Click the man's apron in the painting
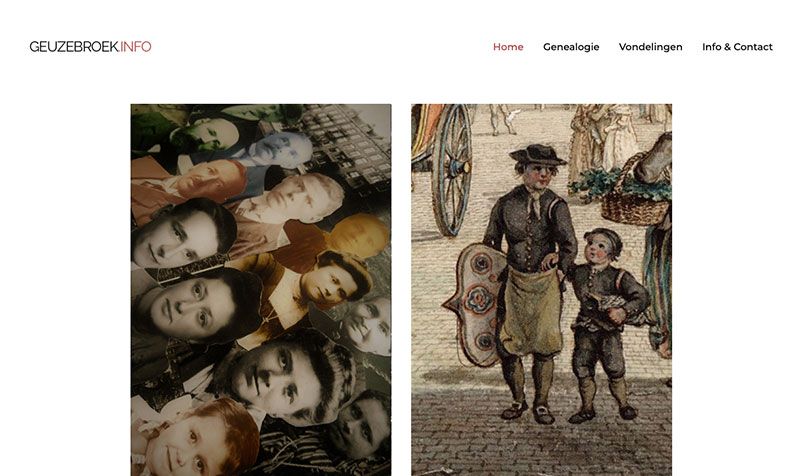The image size is (802, 476). pos(531,312)
